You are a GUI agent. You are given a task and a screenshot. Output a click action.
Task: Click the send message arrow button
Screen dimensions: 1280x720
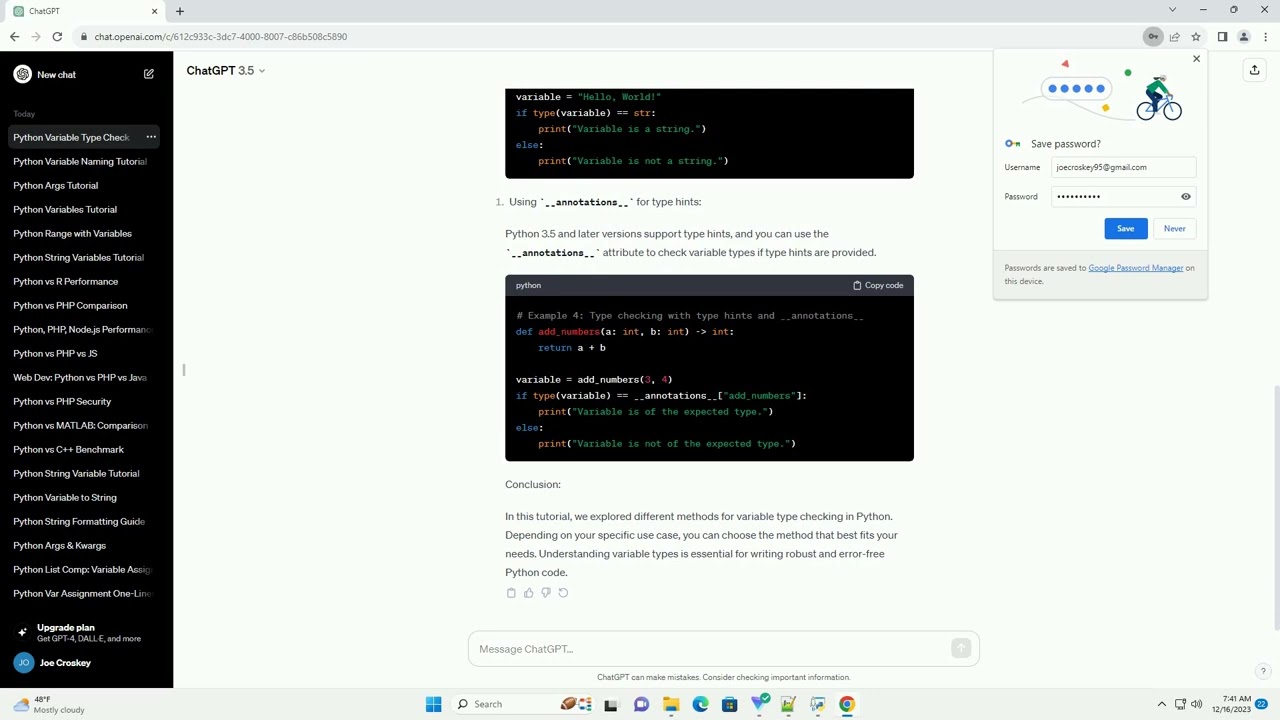(x=961, y=649)
